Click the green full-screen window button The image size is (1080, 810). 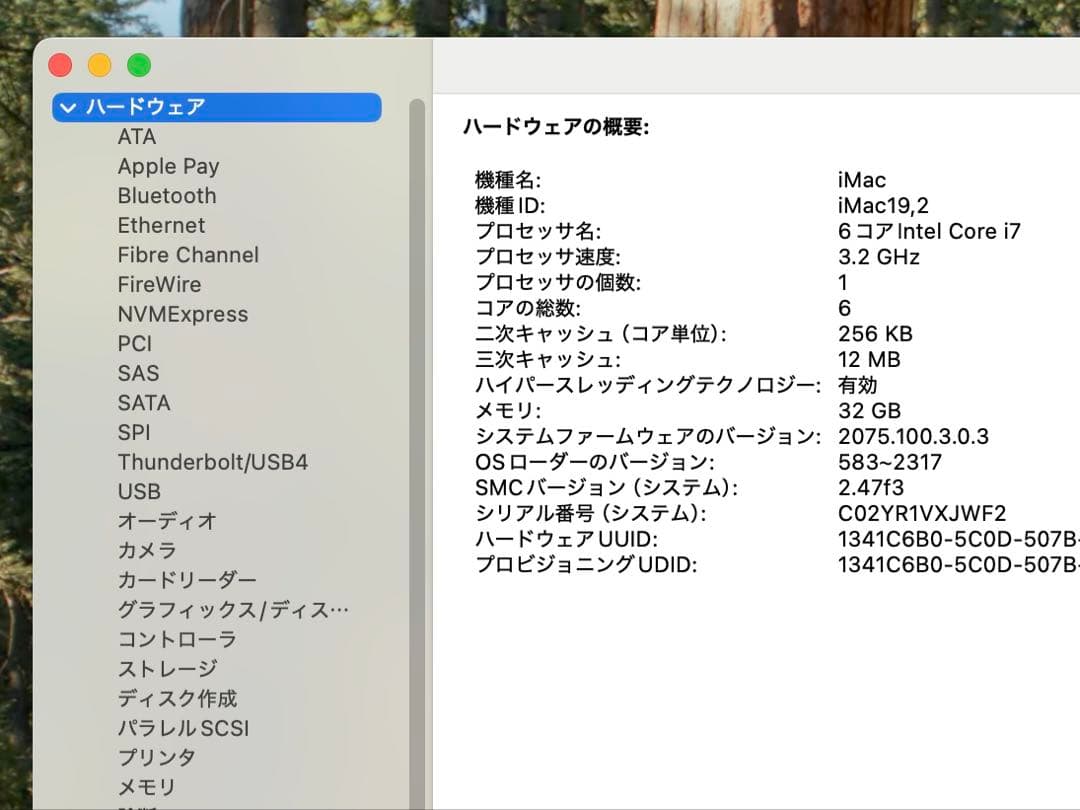[x=138, y=64]
